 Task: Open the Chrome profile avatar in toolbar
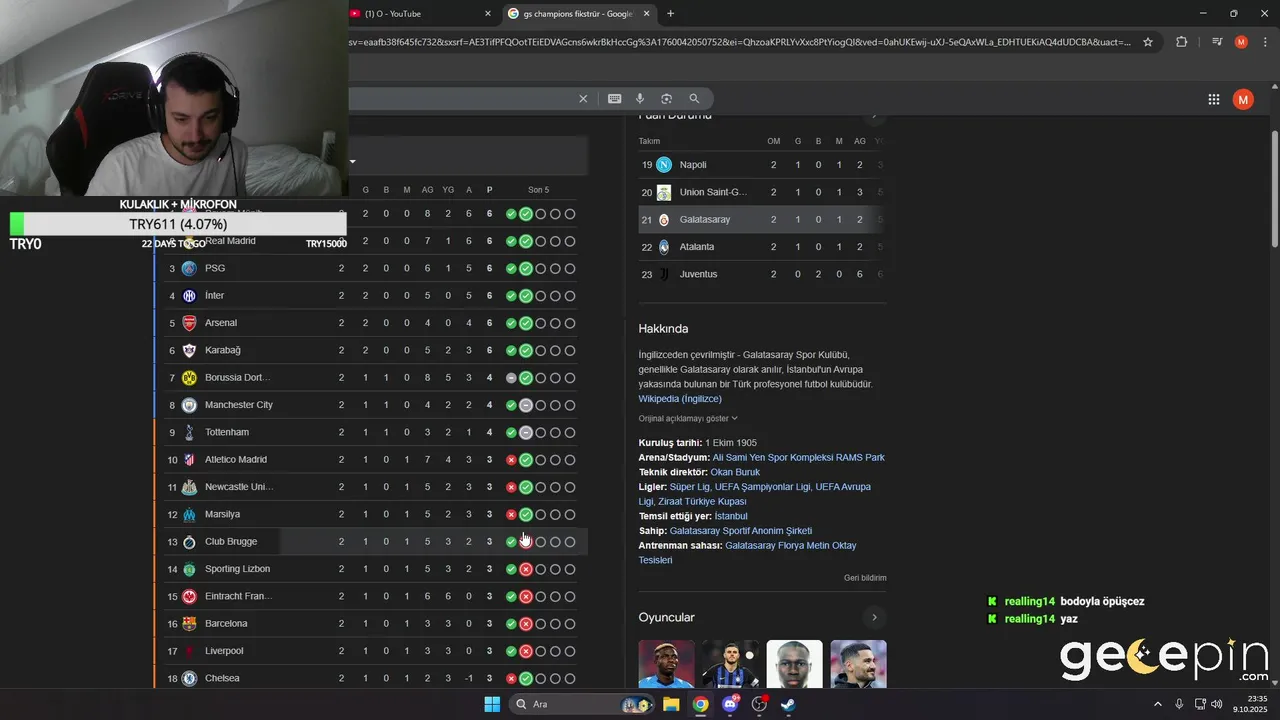pyautogui.click(x=1241, y=42)
